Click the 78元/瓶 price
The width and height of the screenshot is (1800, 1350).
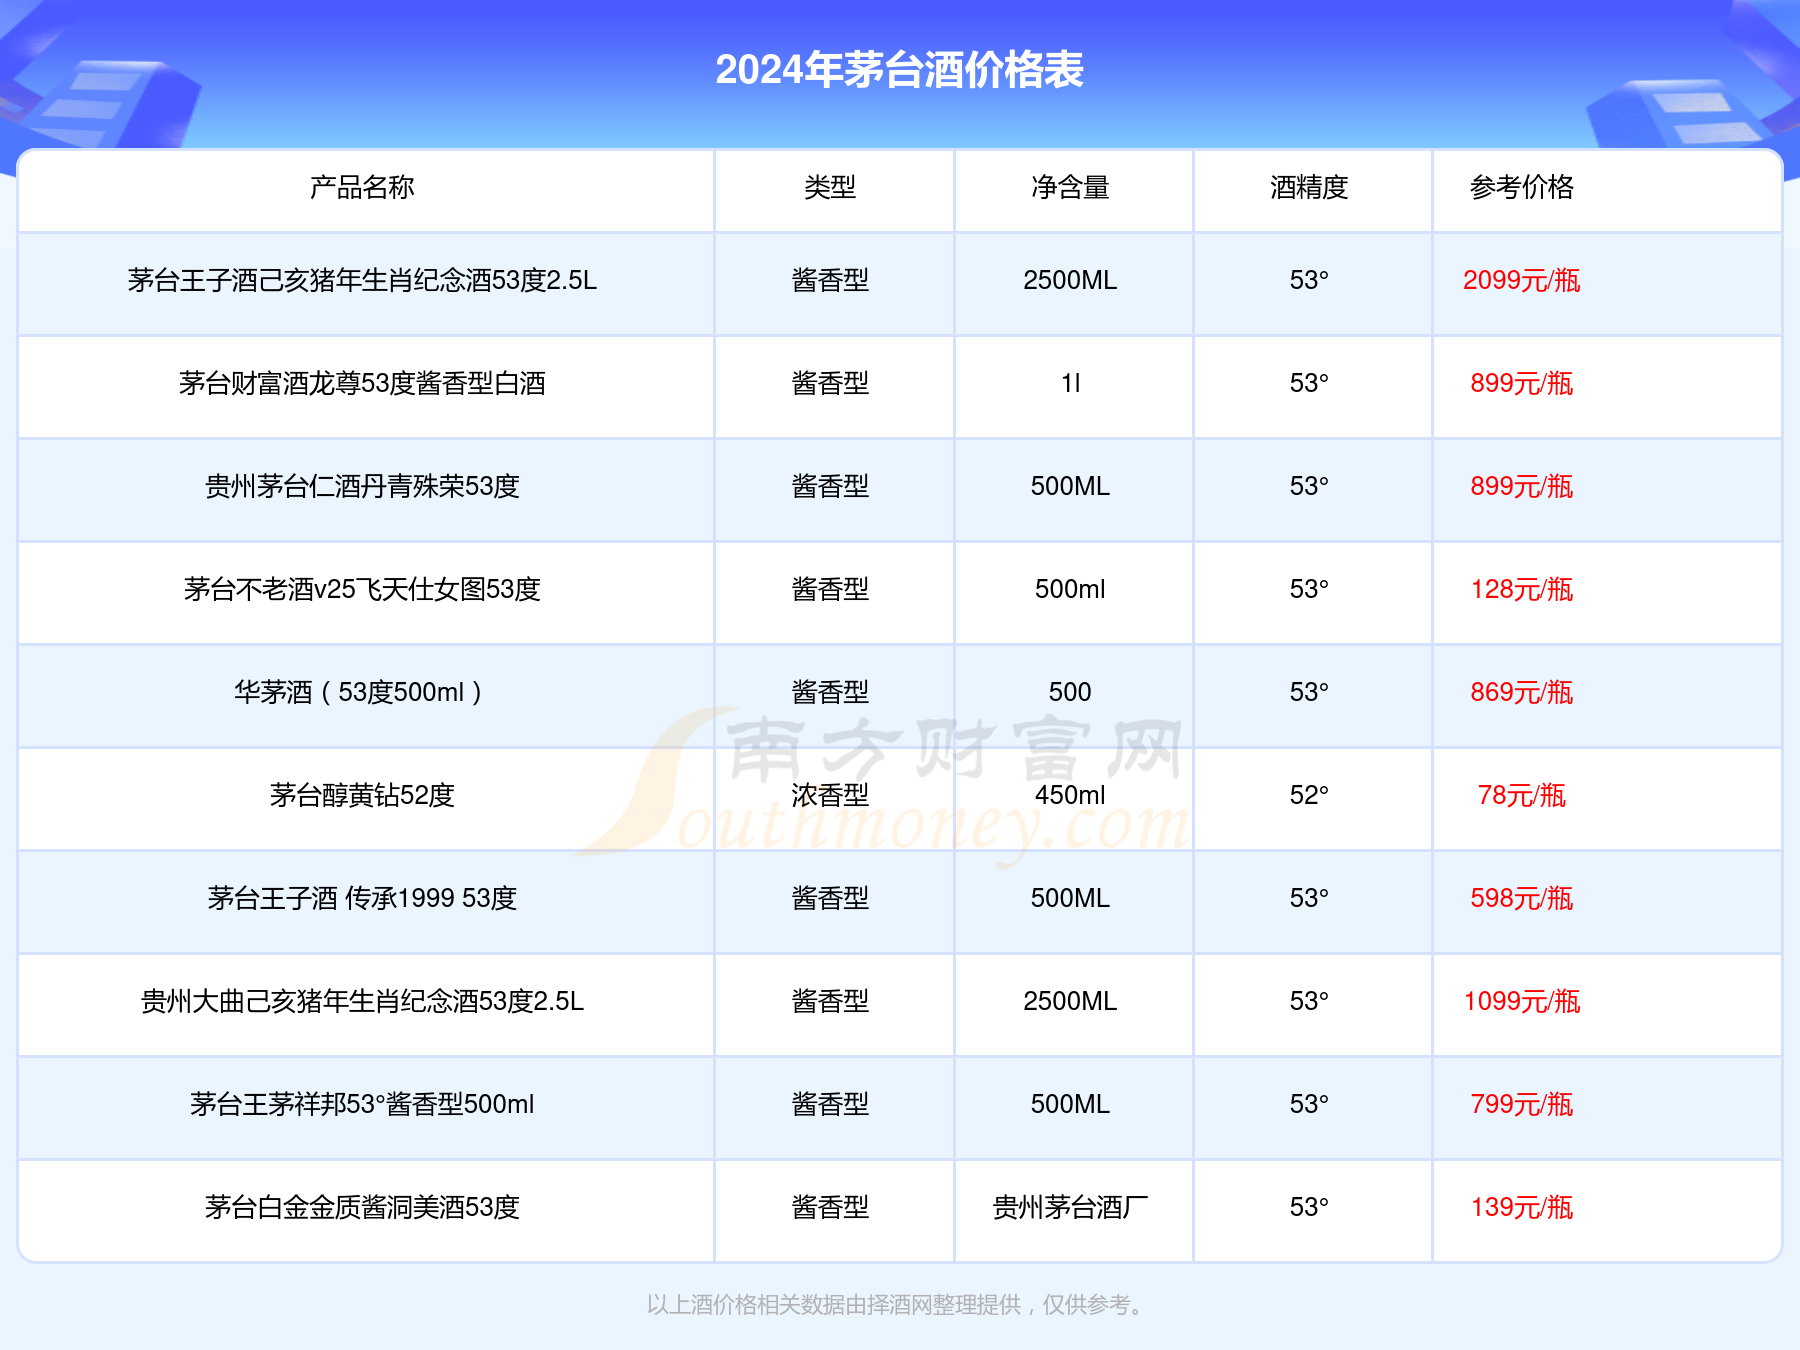click(x=1521, y=796)
